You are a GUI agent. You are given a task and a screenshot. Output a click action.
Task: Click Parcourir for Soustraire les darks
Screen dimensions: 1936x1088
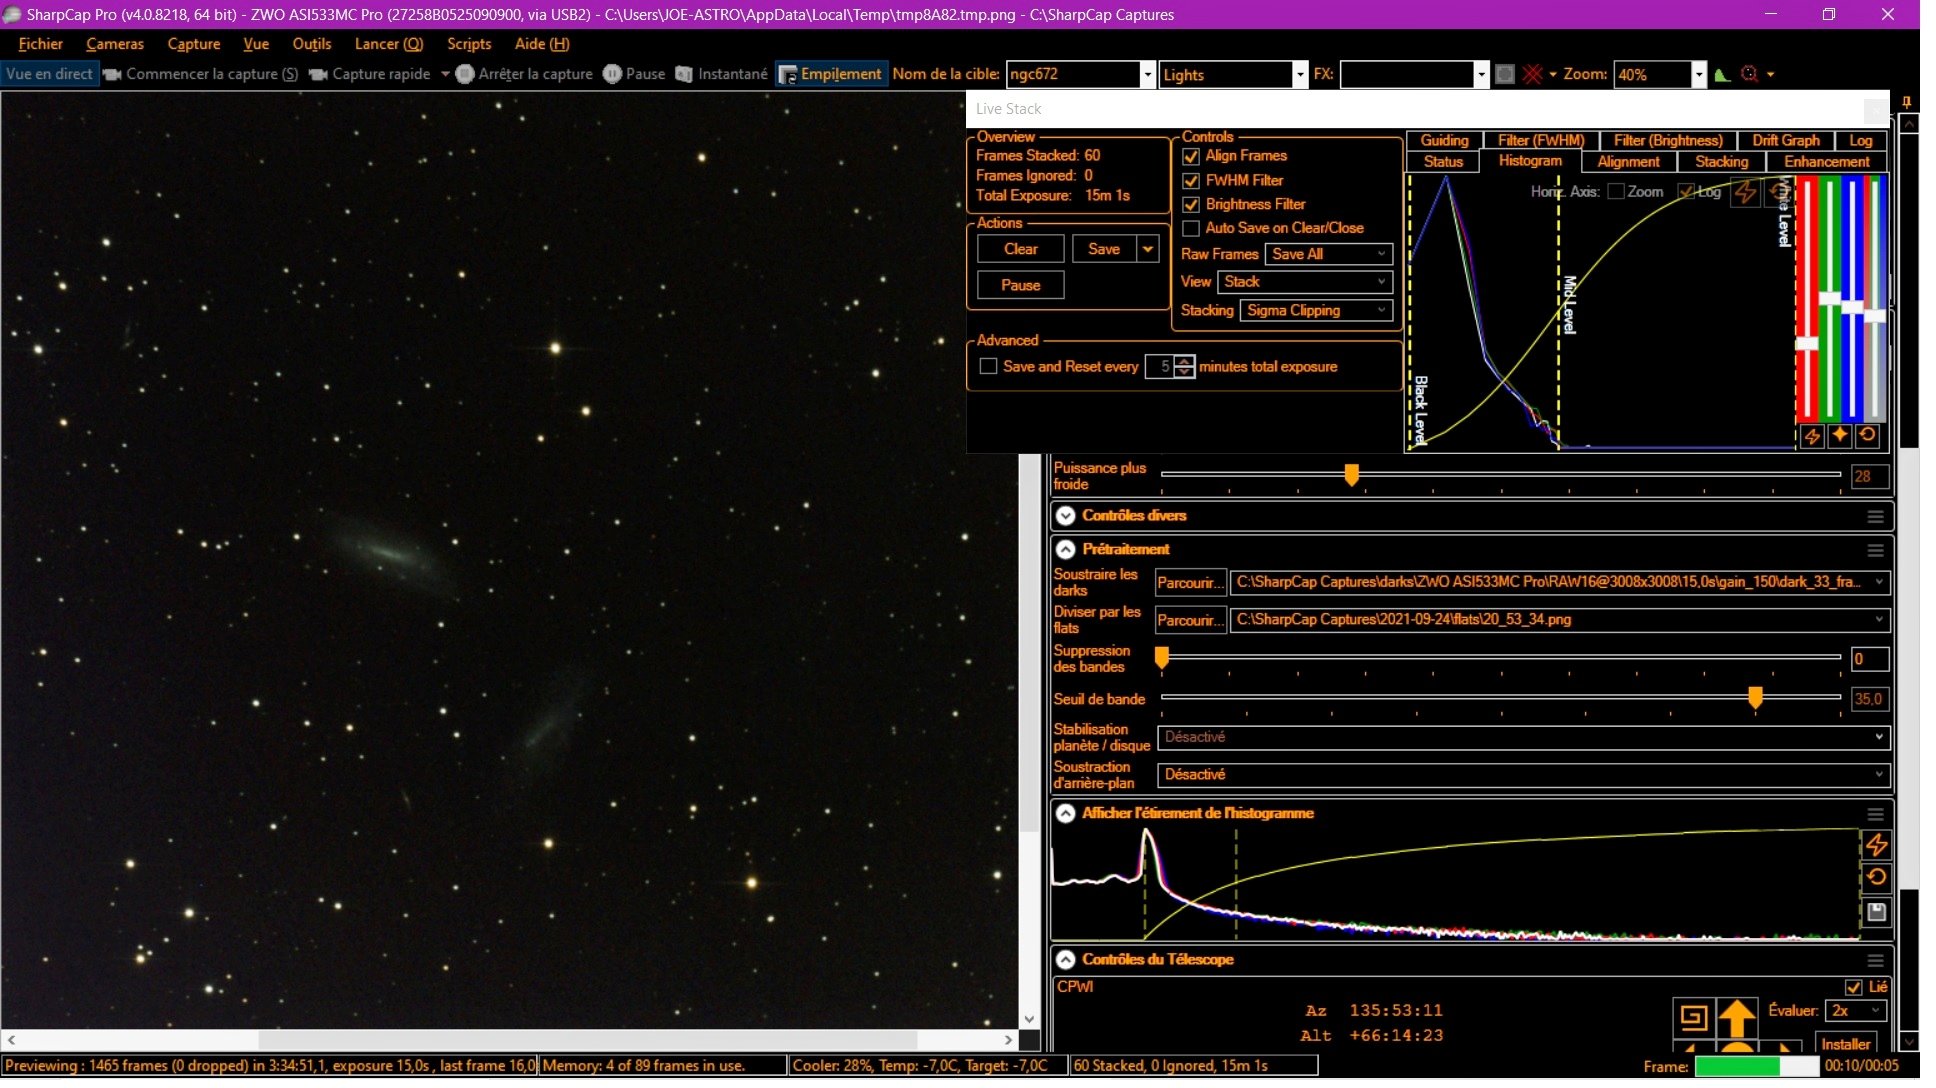tap(1190, 583)
